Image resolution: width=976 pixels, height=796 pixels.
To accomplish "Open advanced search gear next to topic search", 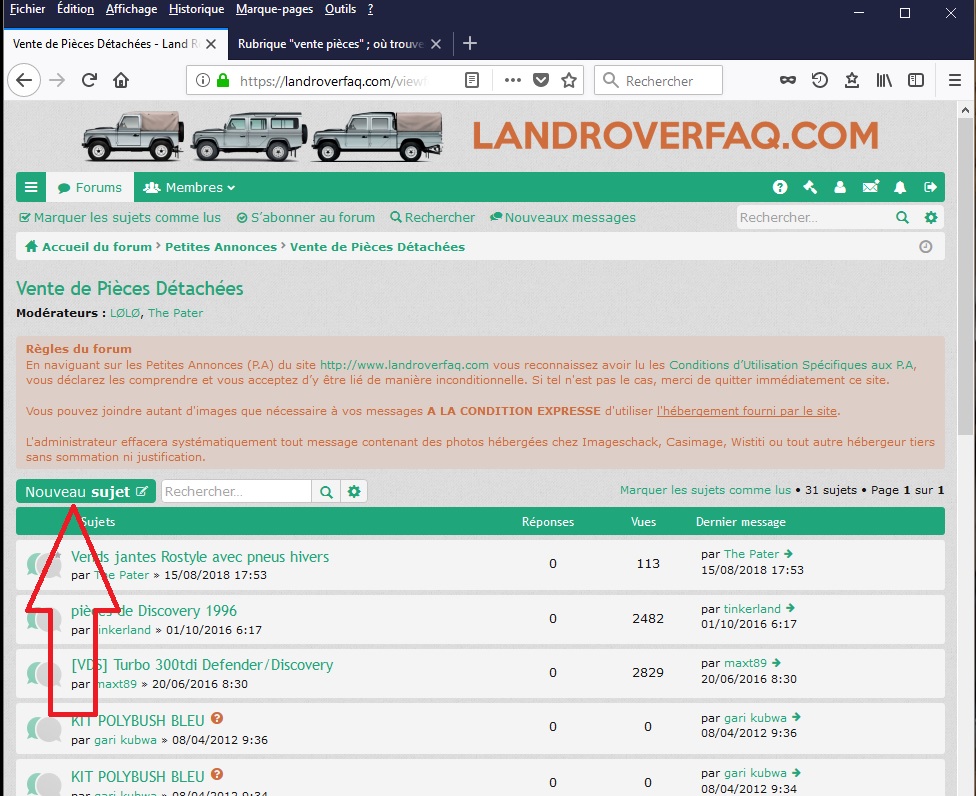I will pyautogui.click(x=354, y=491).
